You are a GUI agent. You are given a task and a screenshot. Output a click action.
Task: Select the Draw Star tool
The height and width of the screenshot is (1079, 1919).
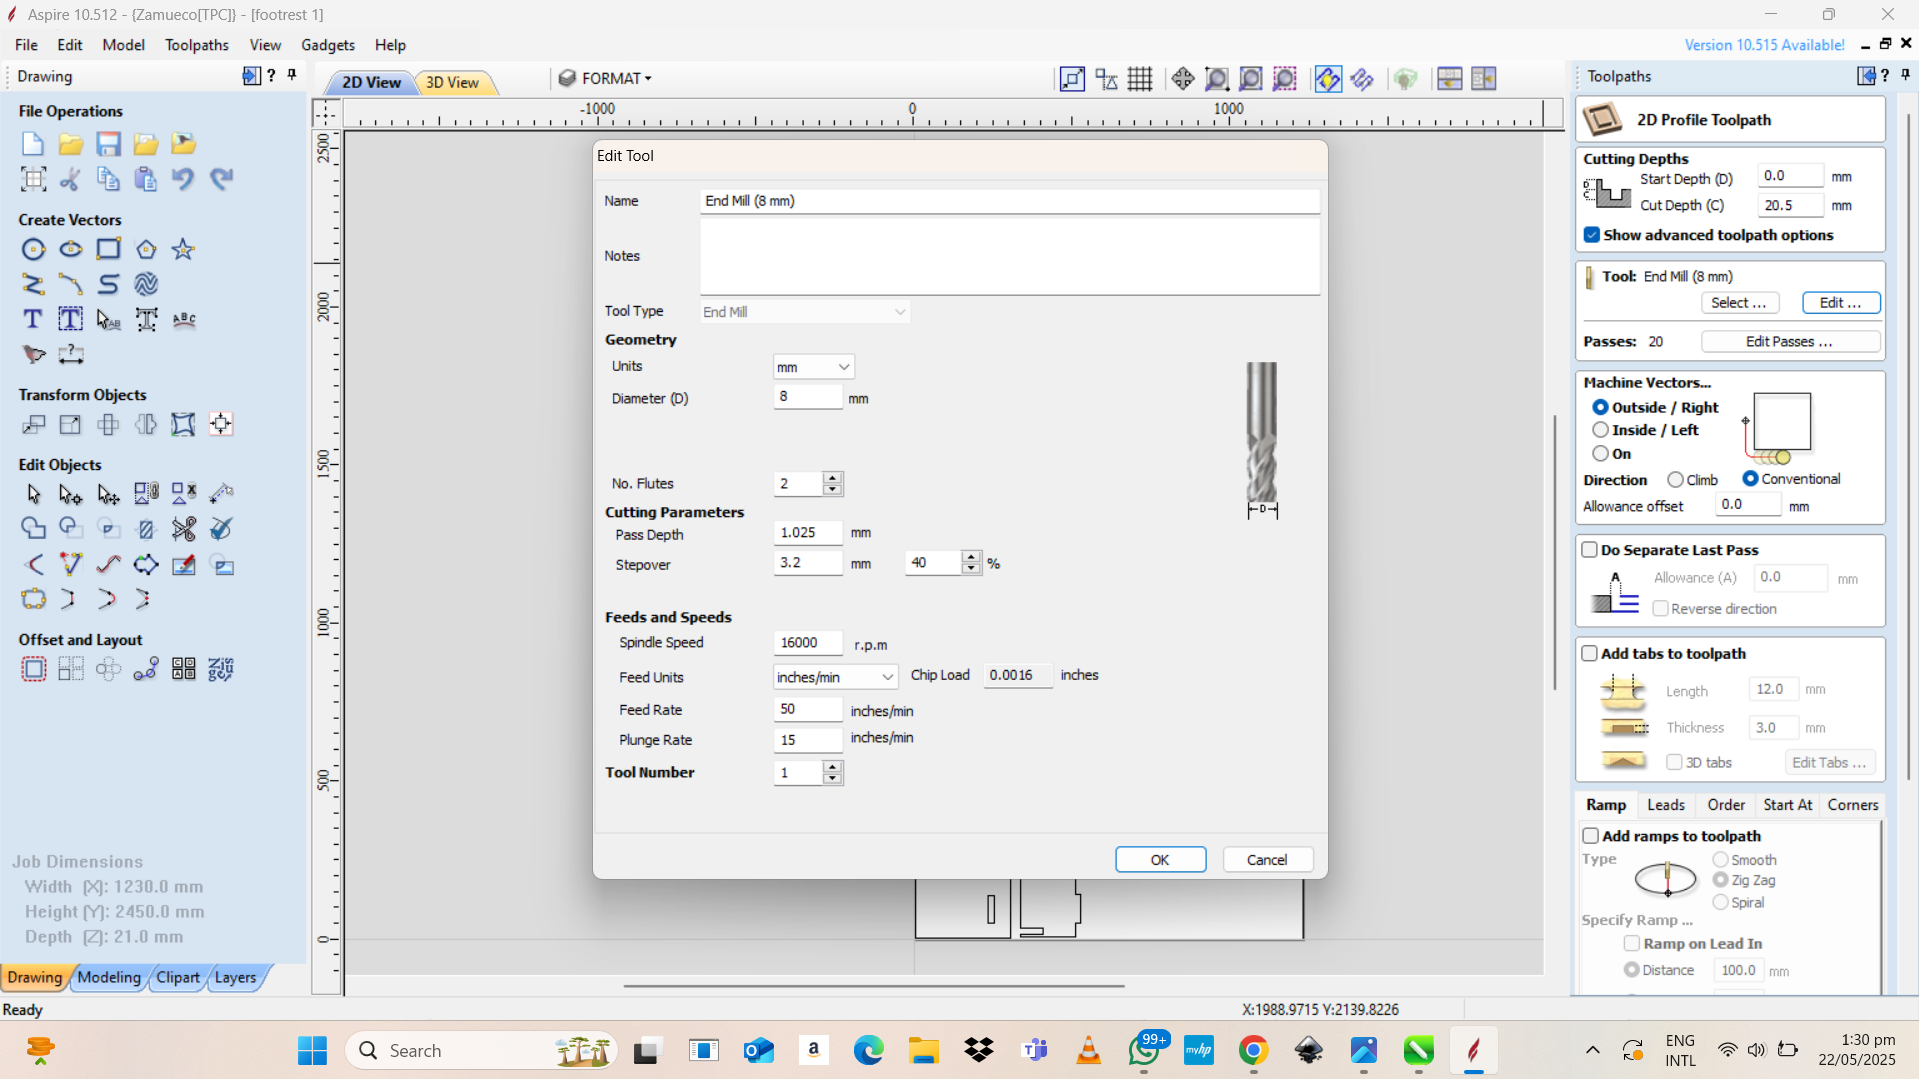coord(183,249)
